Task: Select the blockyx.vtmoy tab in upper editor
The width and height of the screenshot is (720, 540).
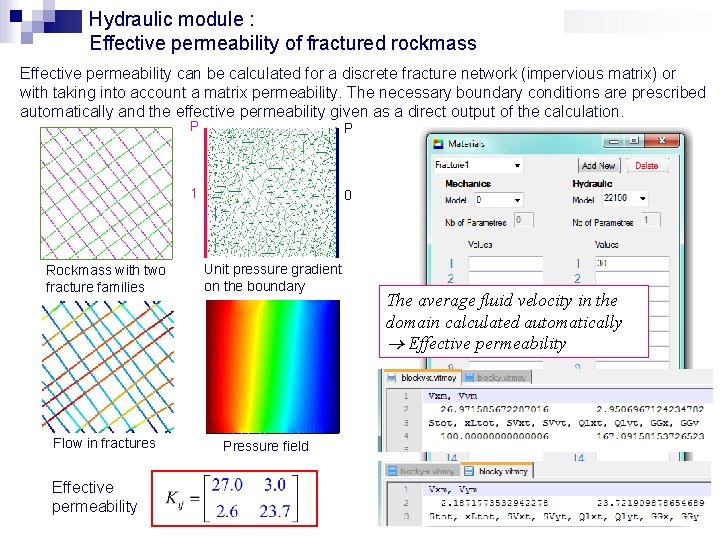Action: [422, 377]
